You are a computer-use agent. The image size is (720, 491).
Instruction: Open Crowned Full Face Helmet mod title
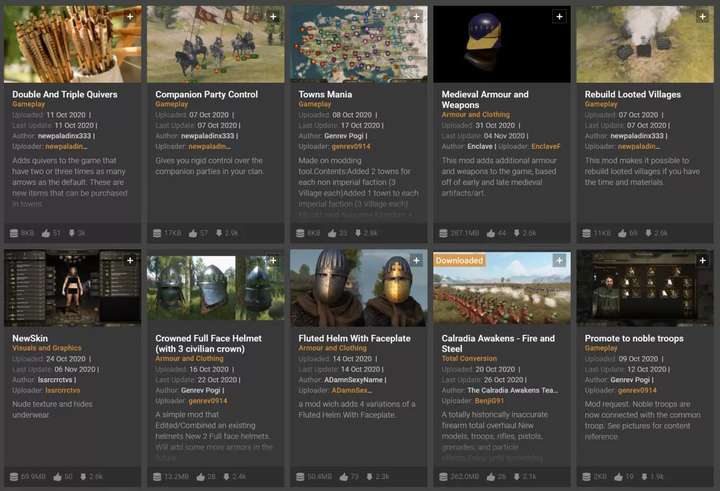(x=208, y=343)
